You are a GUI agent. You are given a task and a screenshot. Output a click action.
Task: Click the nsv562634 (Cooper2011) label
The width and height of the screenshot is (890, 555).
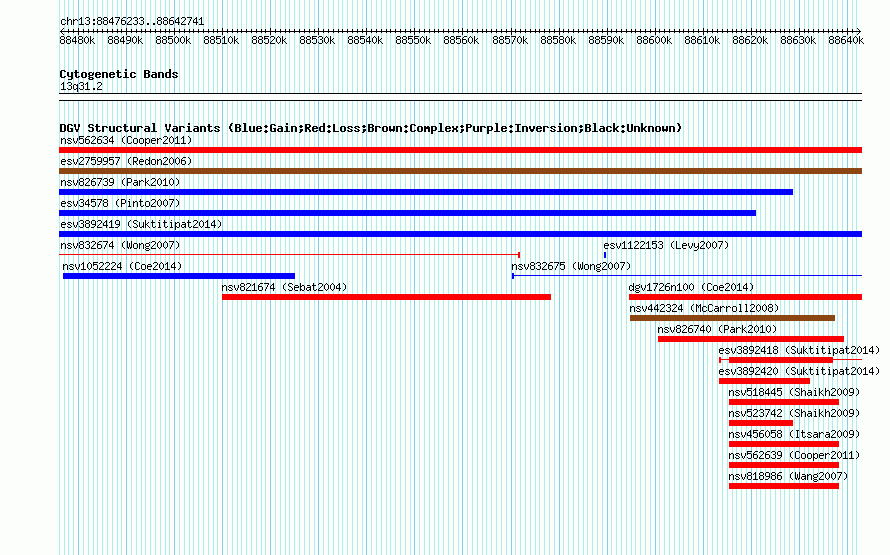coord(126,140)
